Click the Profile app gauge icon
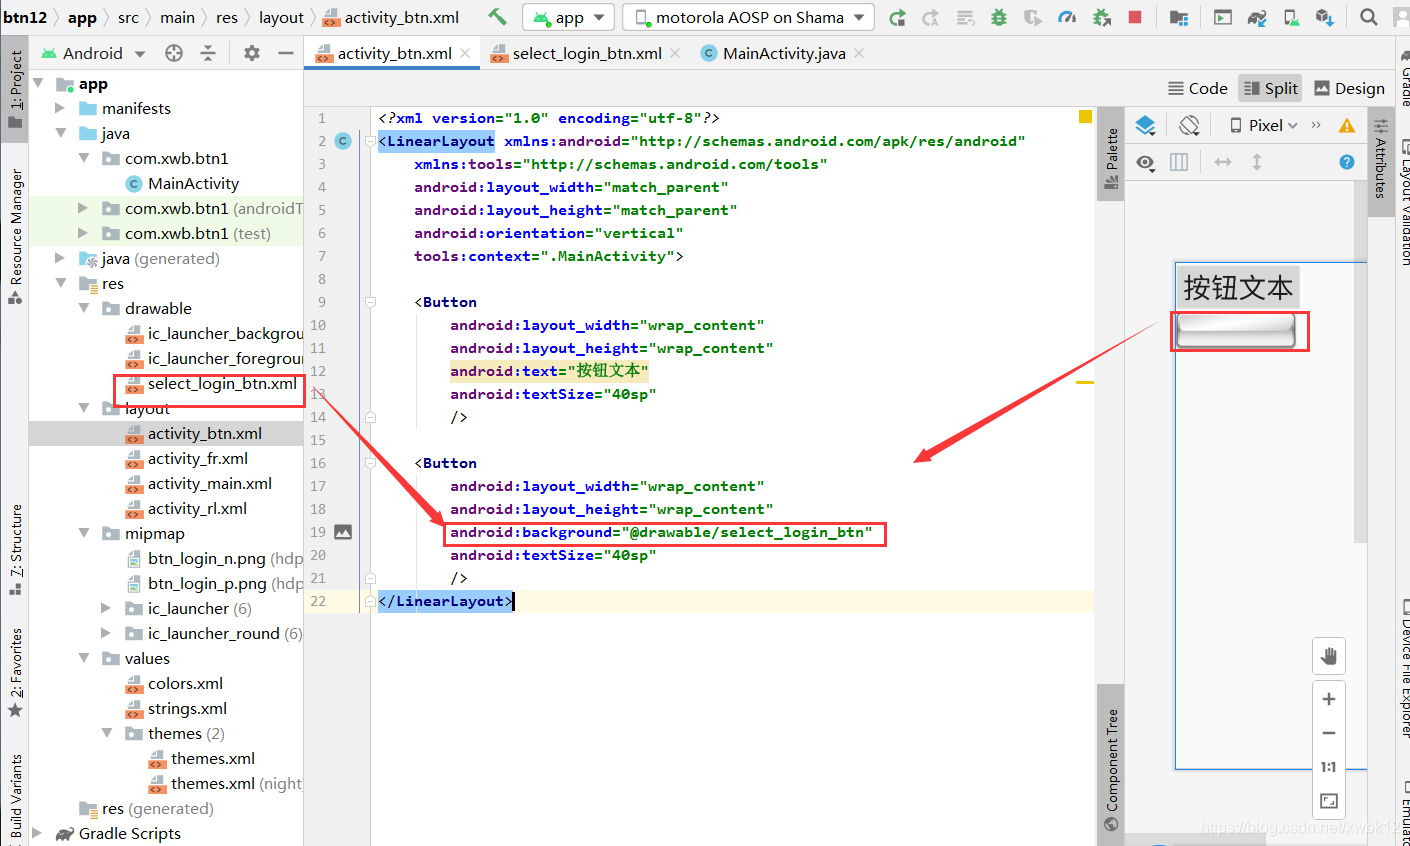Viewport: 1410px width, 846px height. (1067, 17)
